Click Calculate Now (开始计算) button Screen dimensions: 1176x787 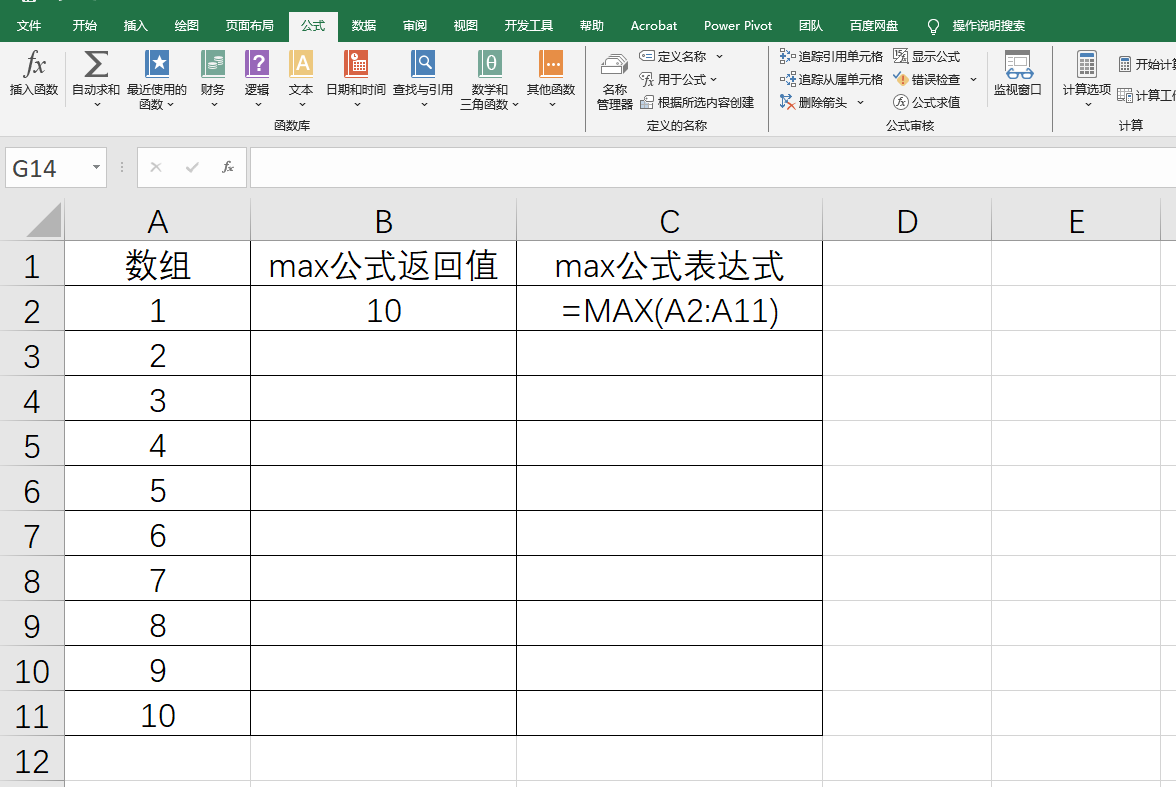[1146, 65]
